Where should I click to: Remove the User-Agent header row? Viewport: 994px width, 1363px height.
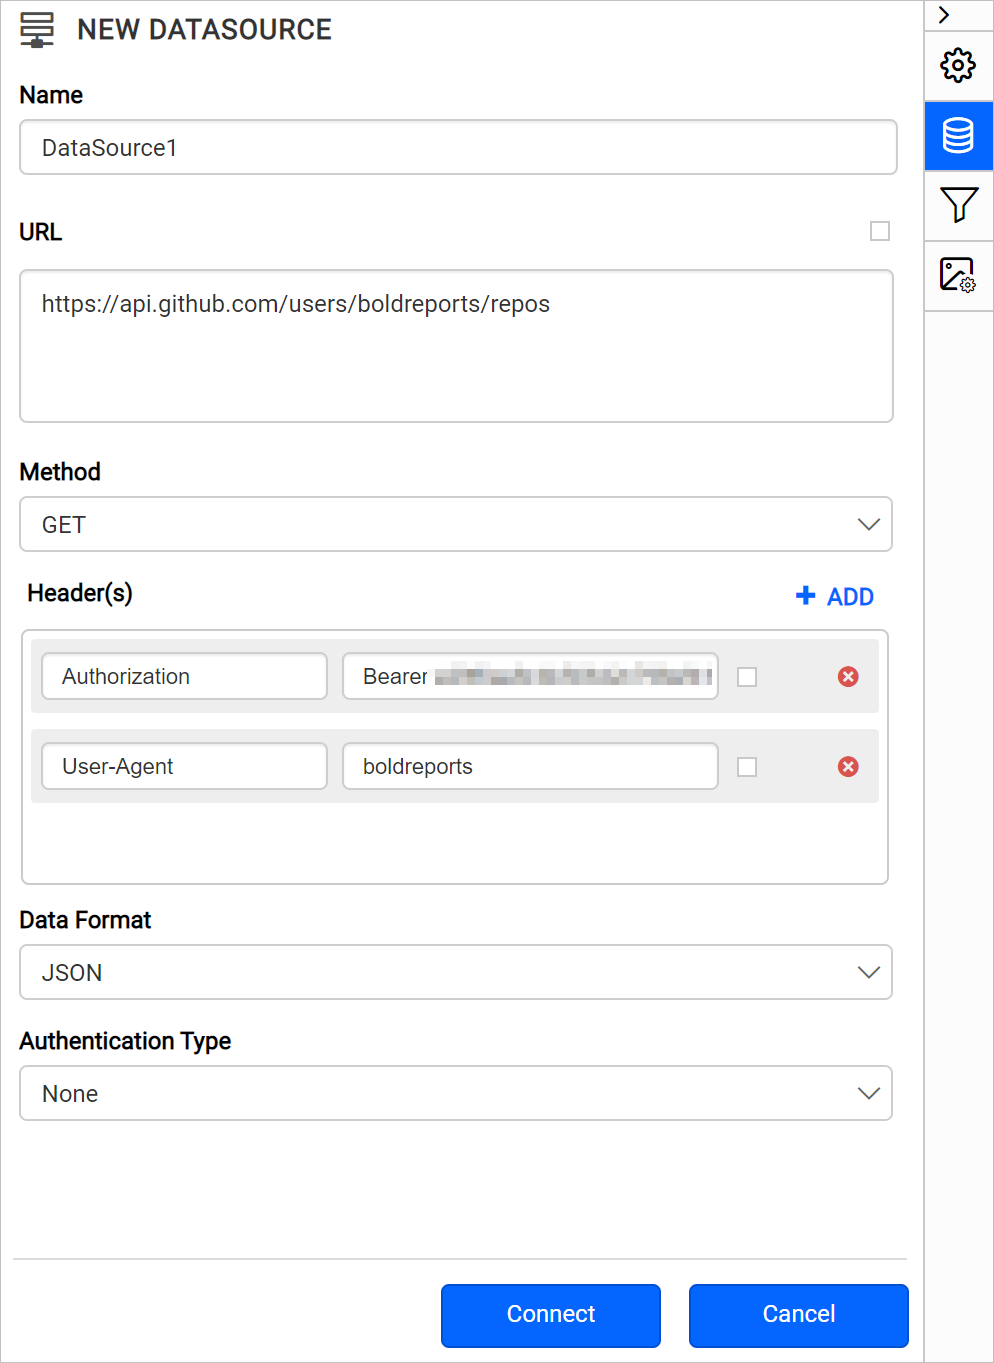pos(848,767)
